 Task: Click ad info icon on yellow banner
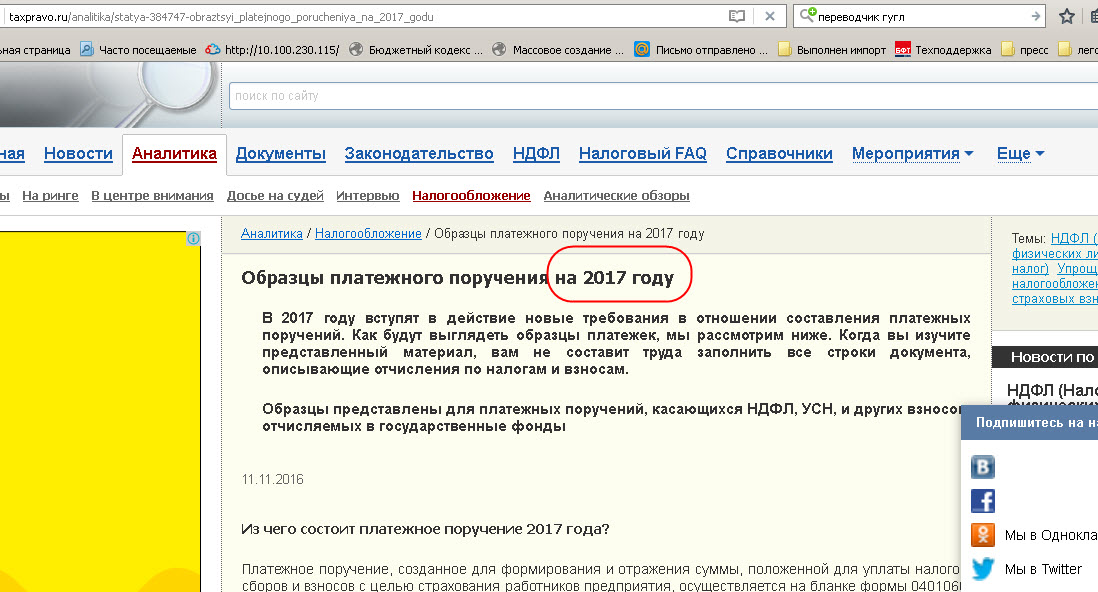[x=193, y=238]
